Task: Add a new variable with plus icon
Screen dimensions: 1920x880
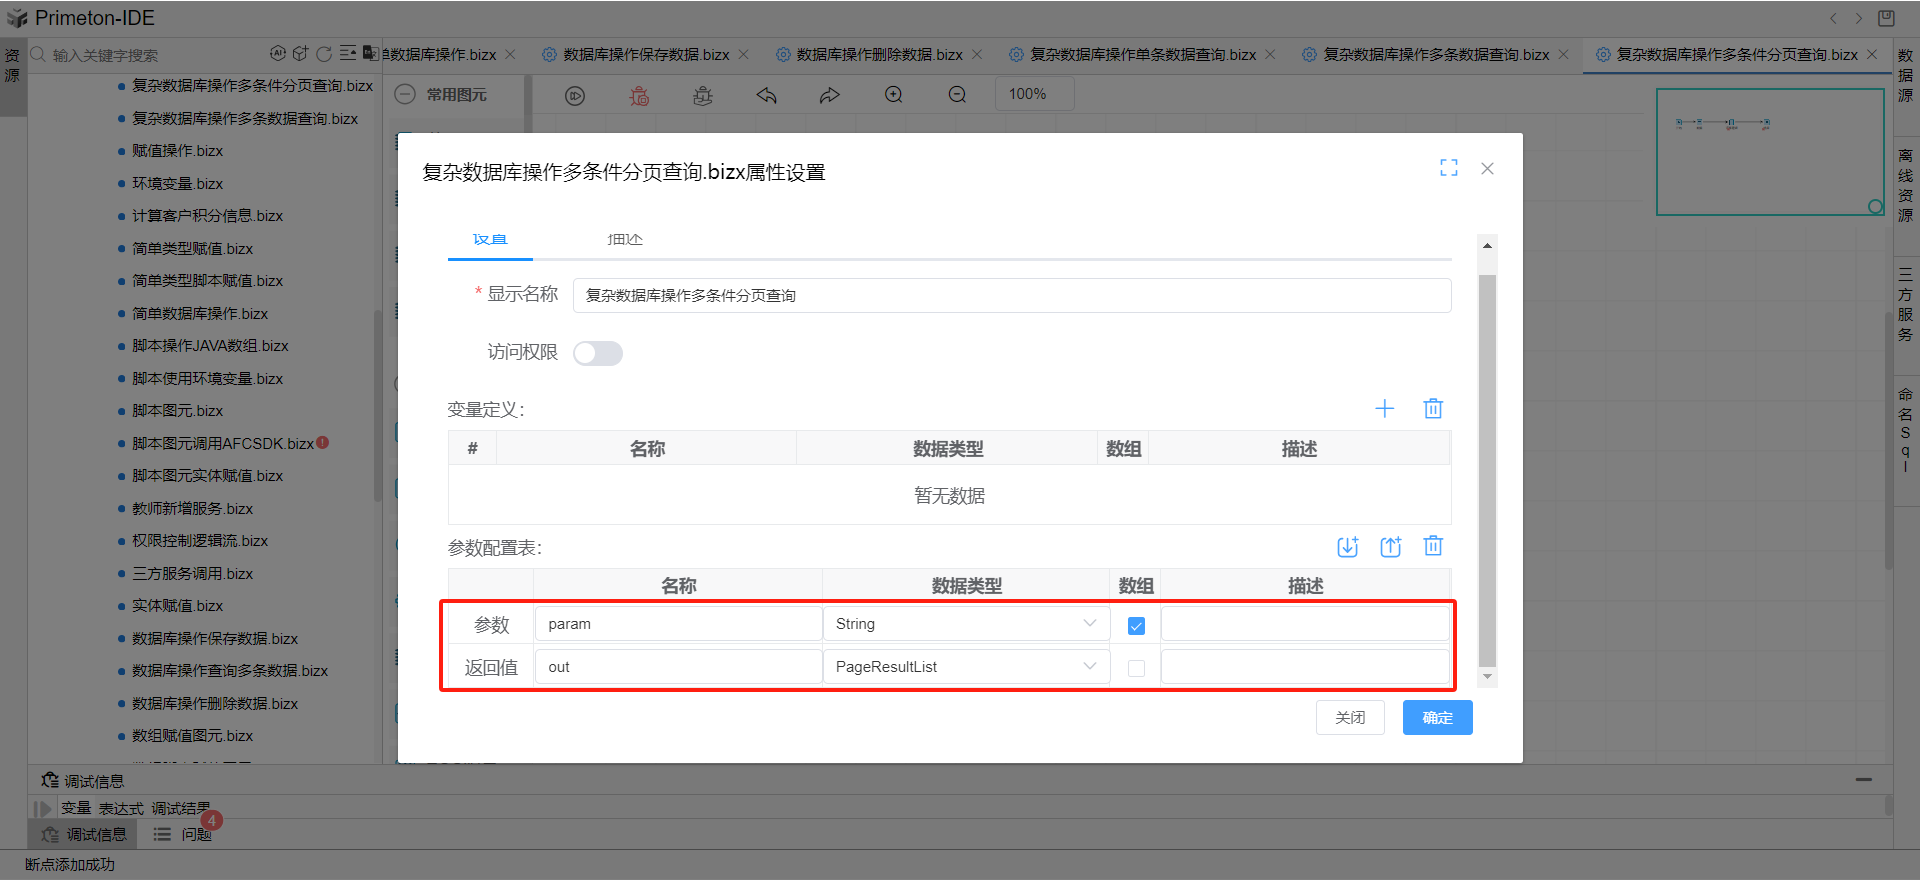Action: 1384,408
